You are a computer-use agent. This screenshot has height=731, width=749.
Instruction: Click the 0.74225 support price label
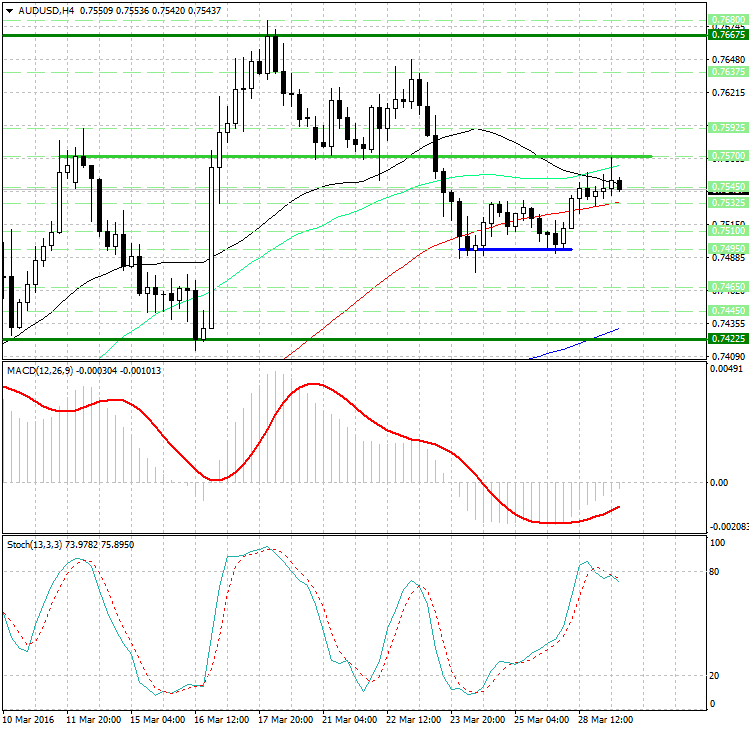(x=727, y=339)
